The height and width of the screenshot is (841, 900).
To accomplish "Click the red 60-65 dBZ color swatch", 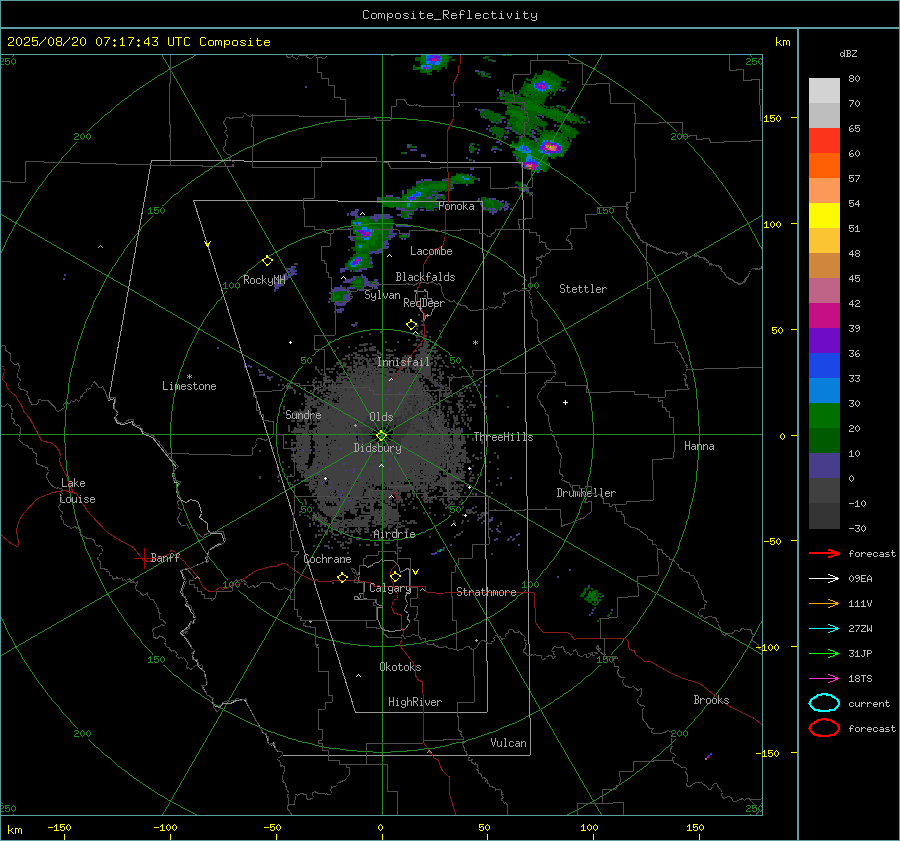I will point(824,141).
